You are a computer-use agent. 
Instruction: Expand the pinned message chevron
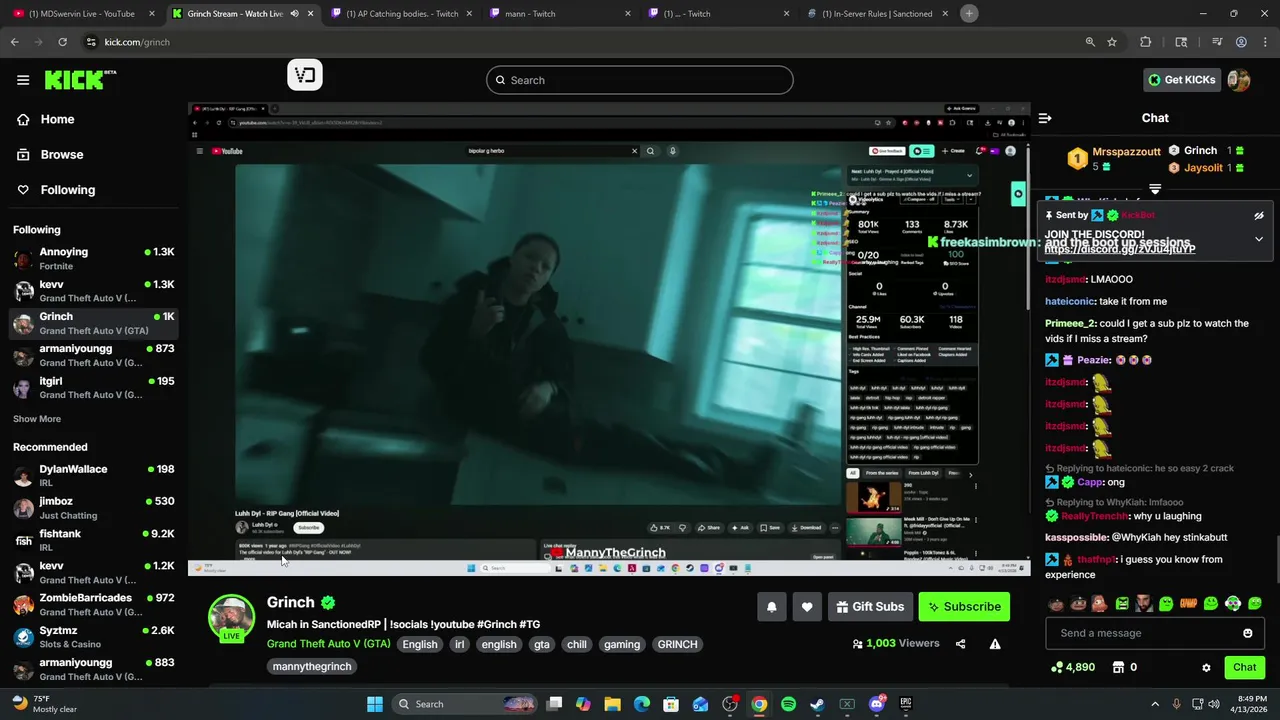[x=1259, y=239]
